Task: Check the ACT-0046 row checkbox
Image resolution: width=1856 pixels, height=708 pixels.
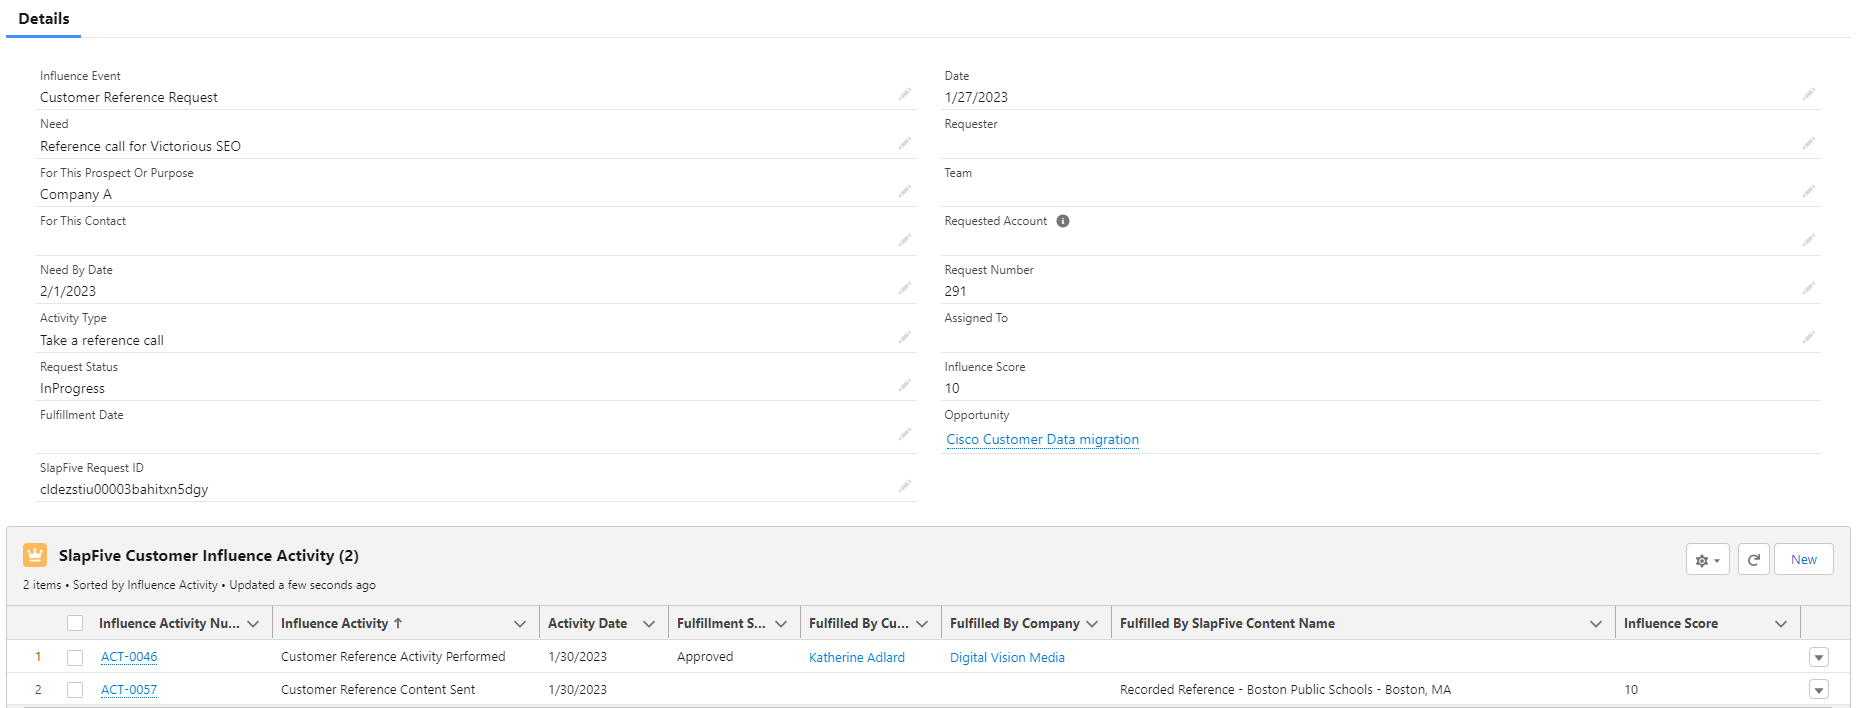Action: [75, 657]
